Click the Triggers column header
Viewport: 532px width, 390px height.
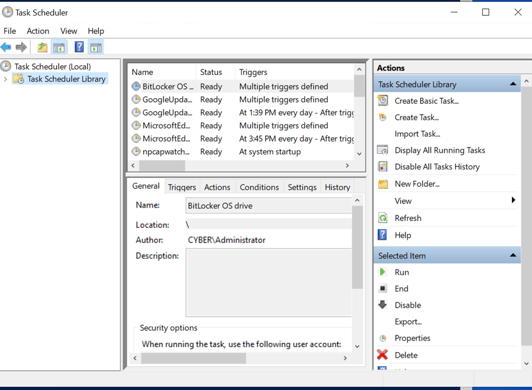pos(294,72)
